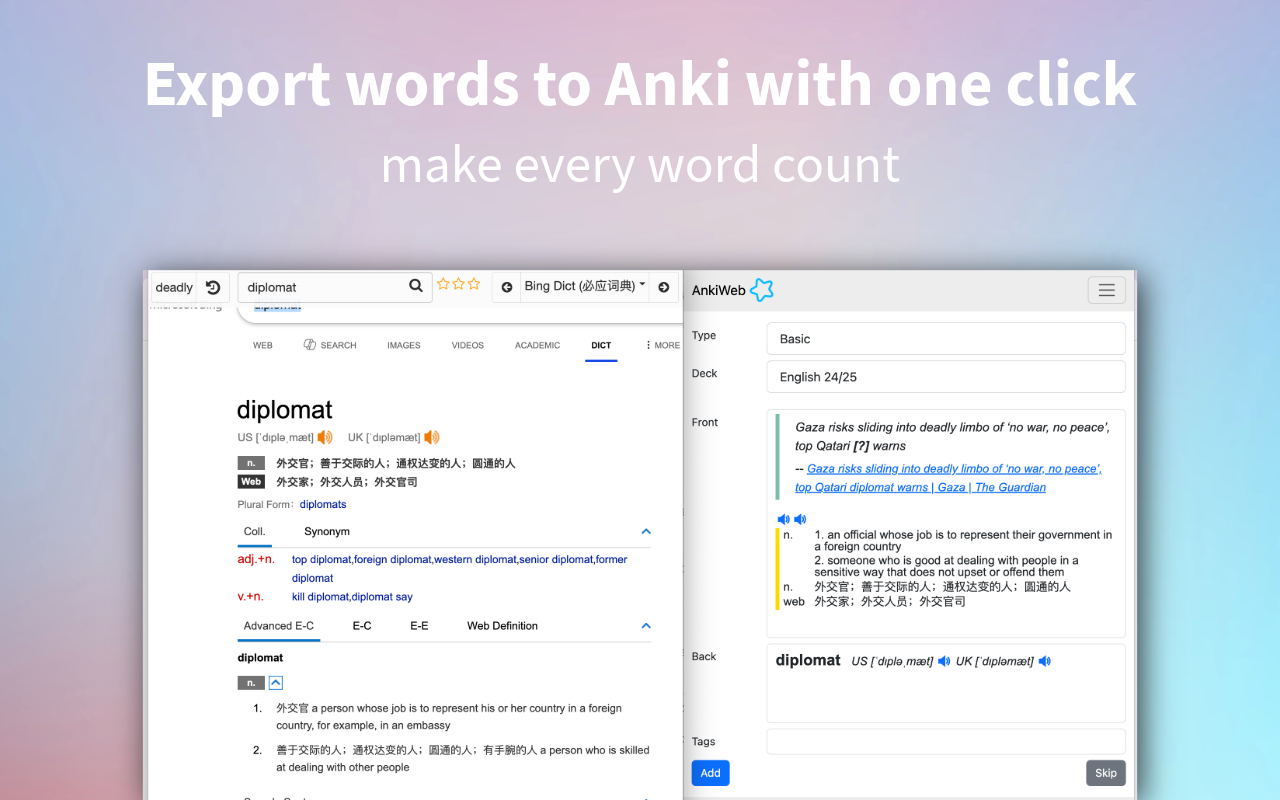1280x800 pixels.
Task: Open word history via the rotate-back icon
Action: coord(214,286)
